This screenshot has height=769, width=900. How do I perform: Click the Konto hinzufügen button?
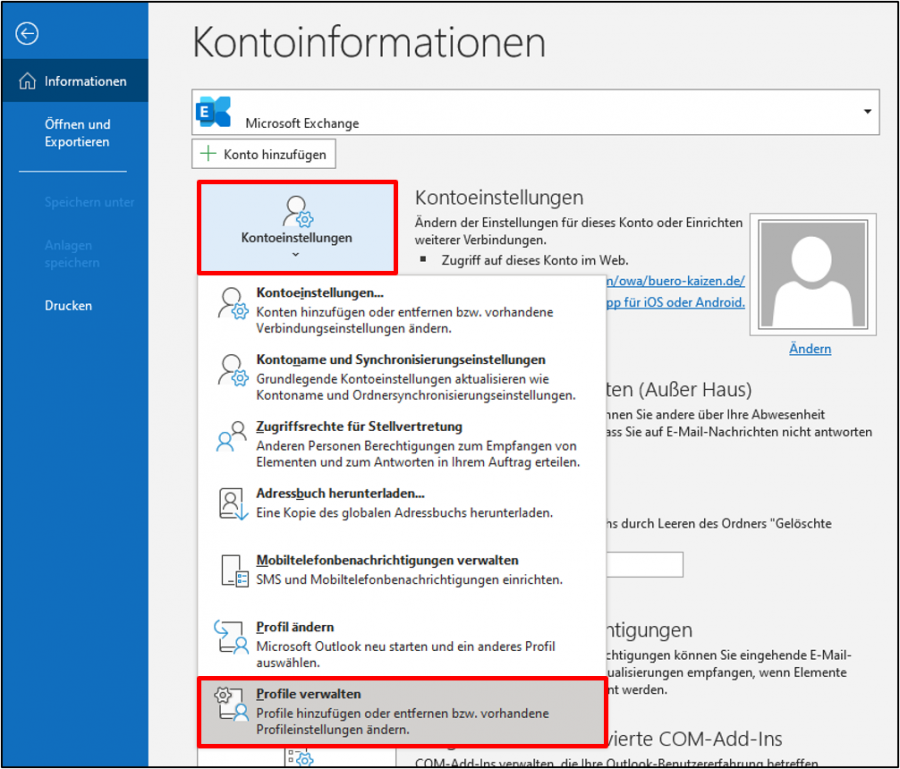[x=264, y=154]
